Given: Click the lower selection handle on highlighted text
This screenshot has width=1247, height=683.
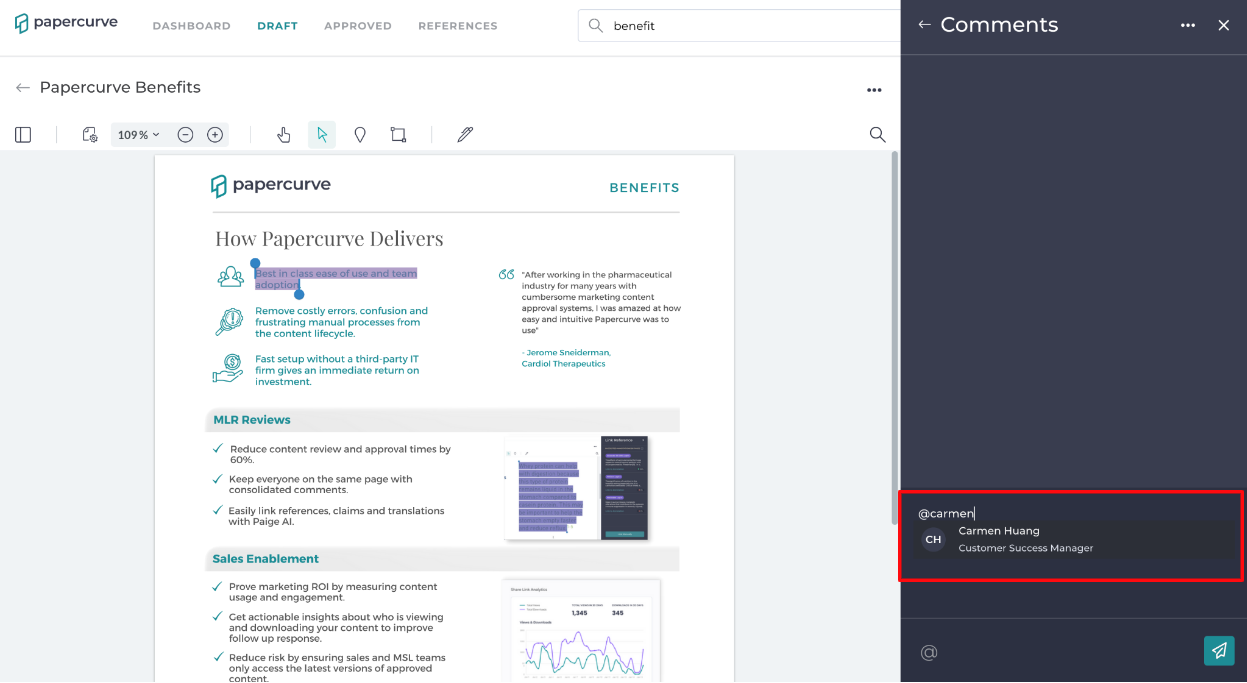Looking at the screenshot, I should pyautogui.click(x=299, y=294).
